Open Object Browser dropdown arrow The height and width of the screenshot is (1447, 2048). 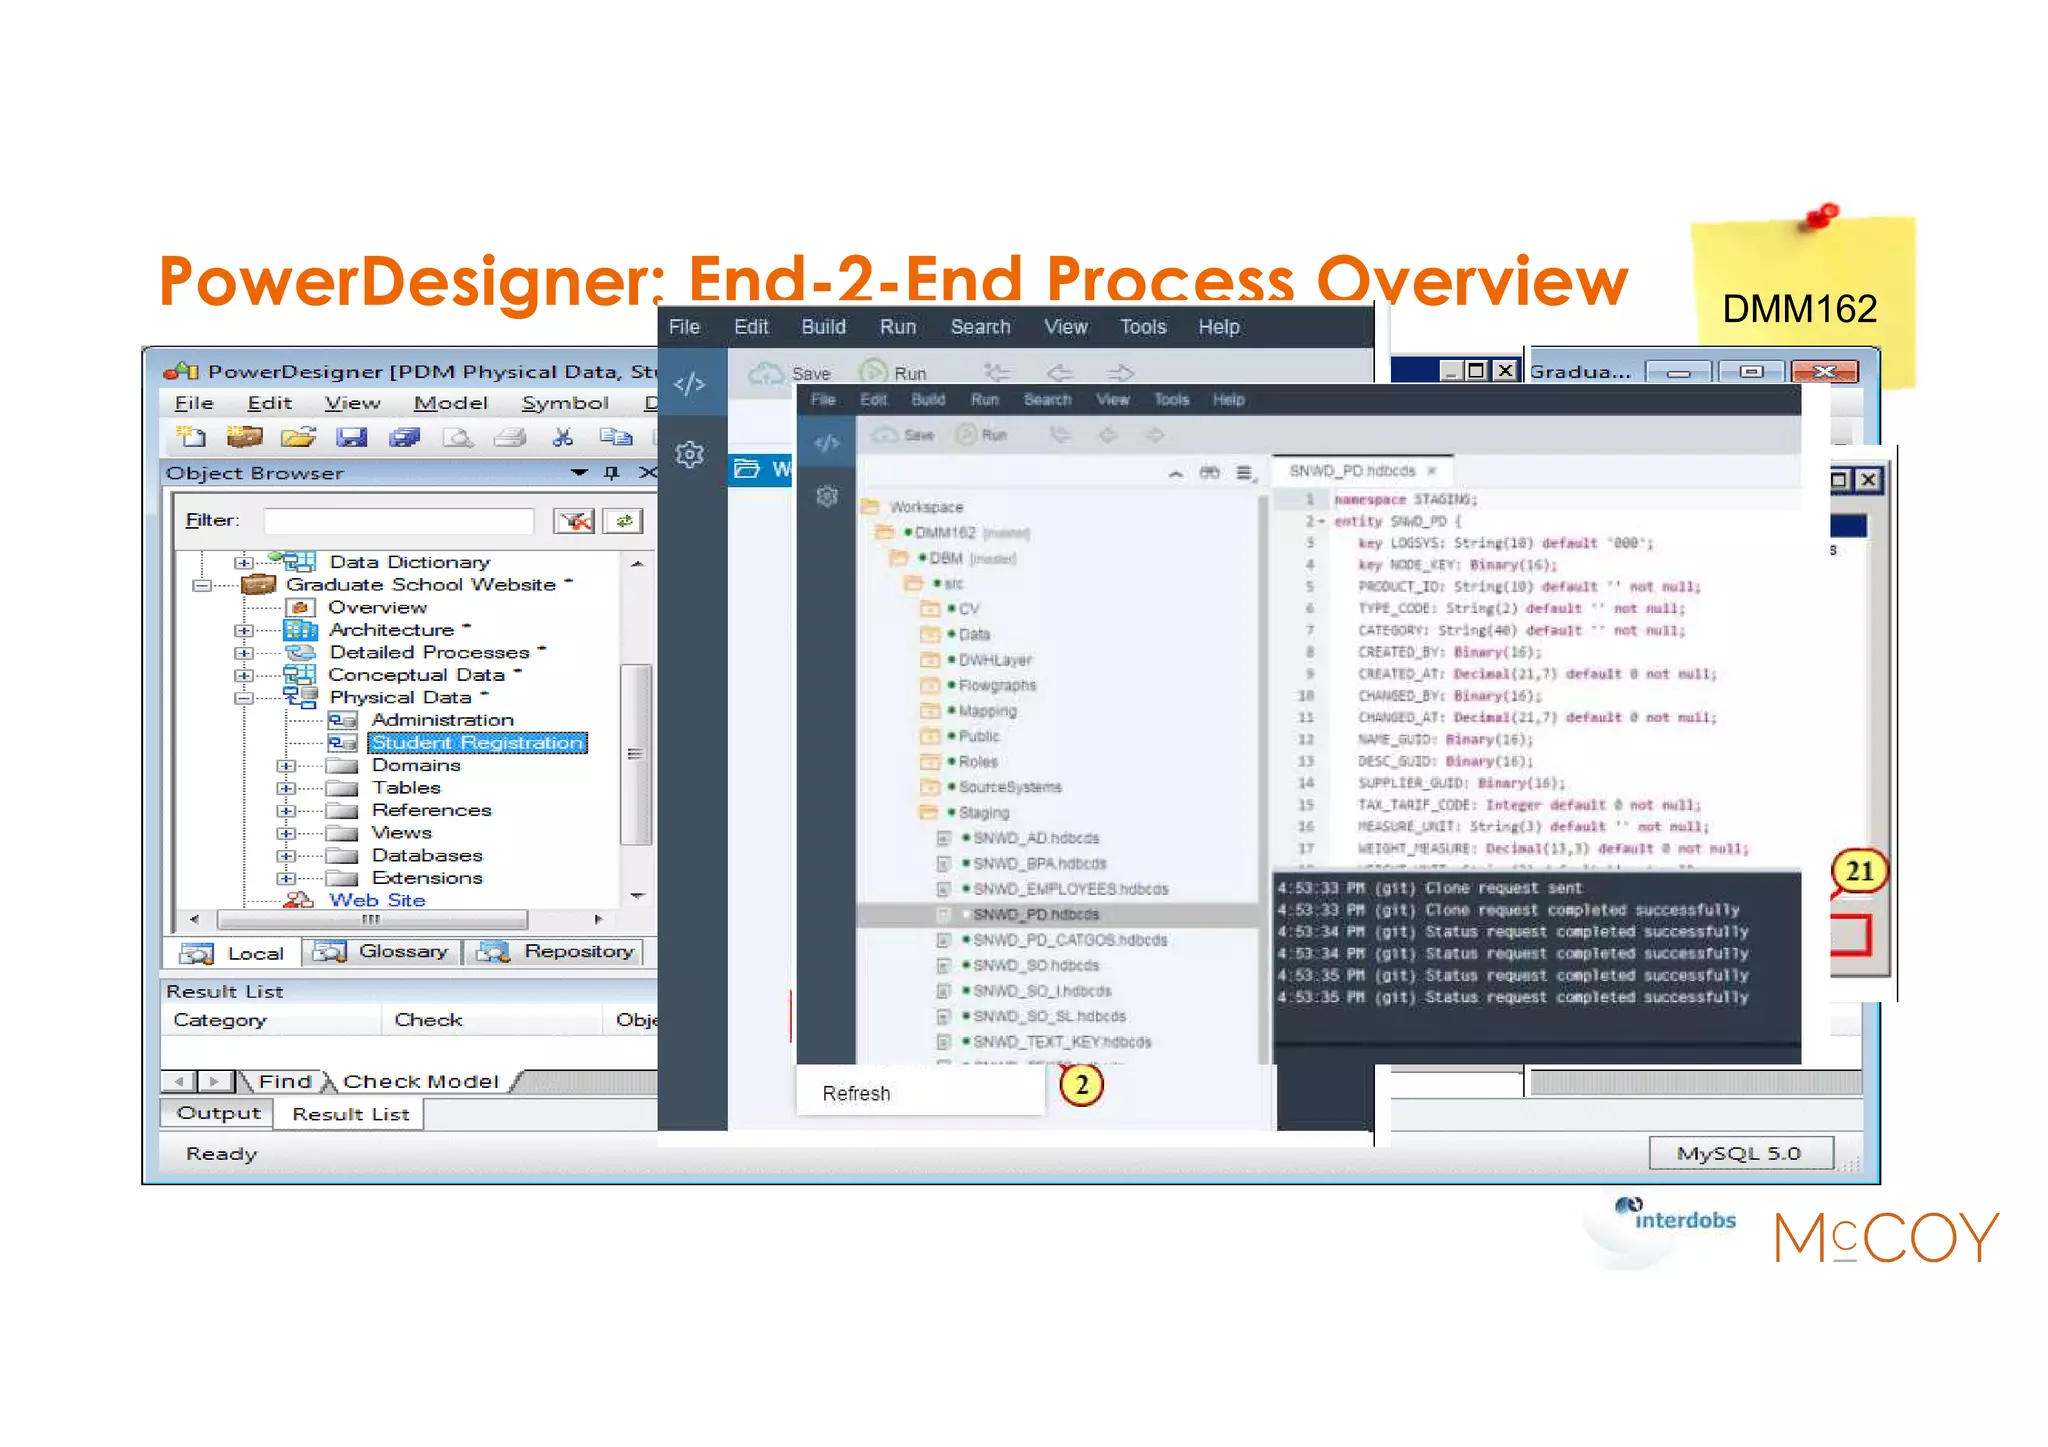(579, 472)
